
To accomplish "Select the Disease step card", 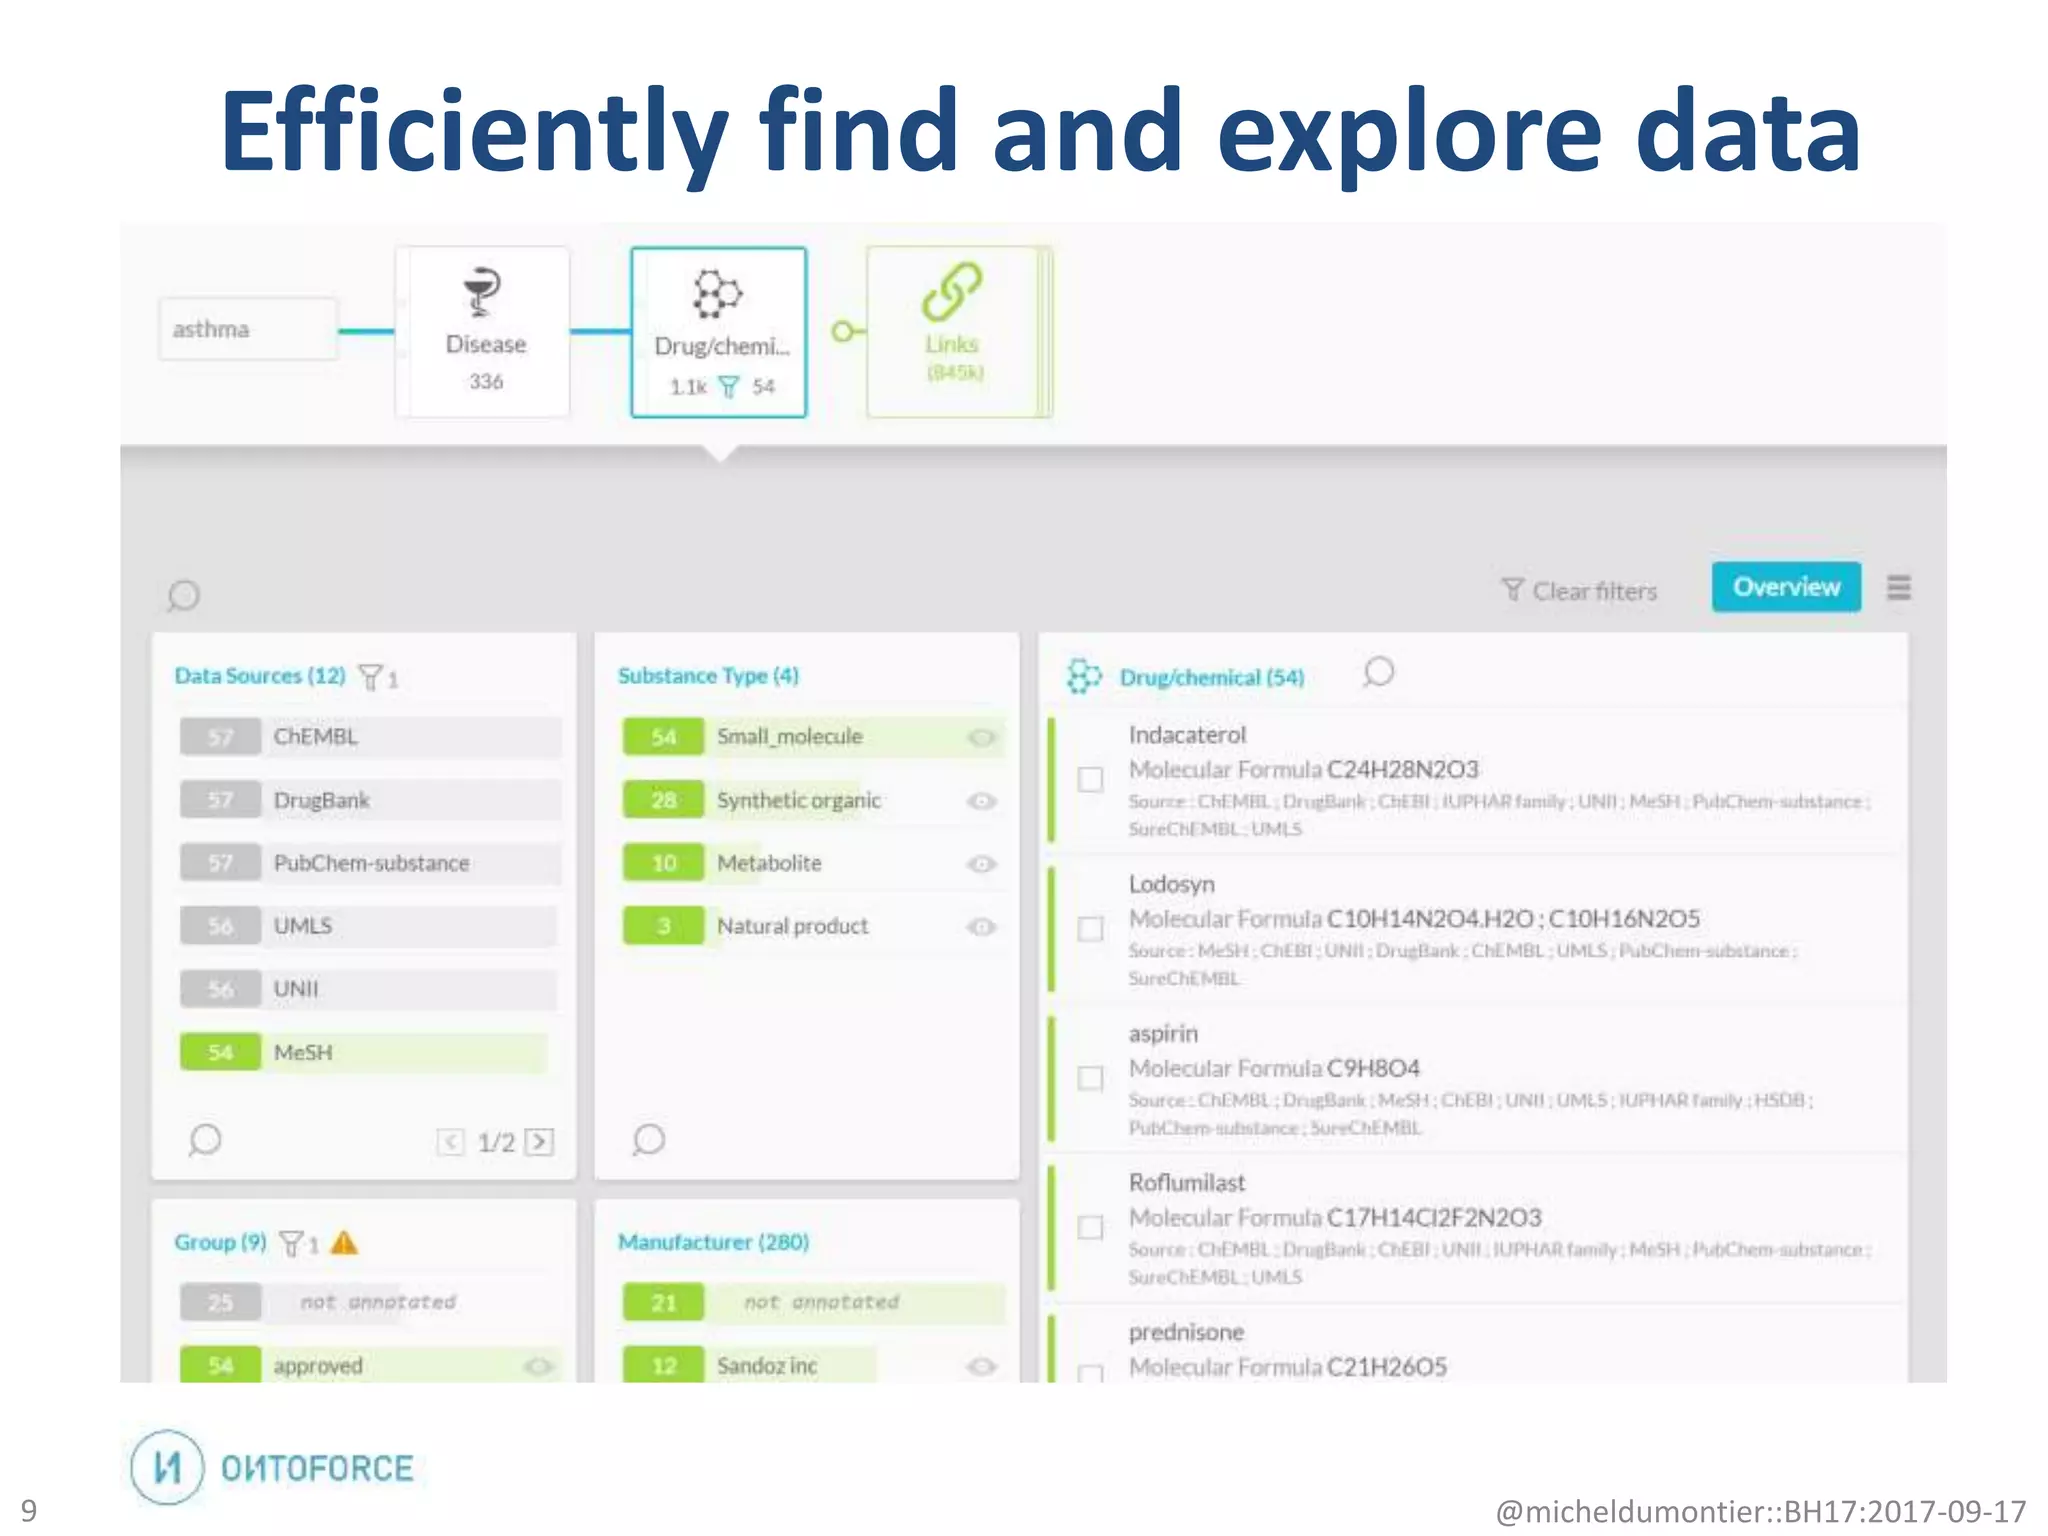I will tap(485, 332).
